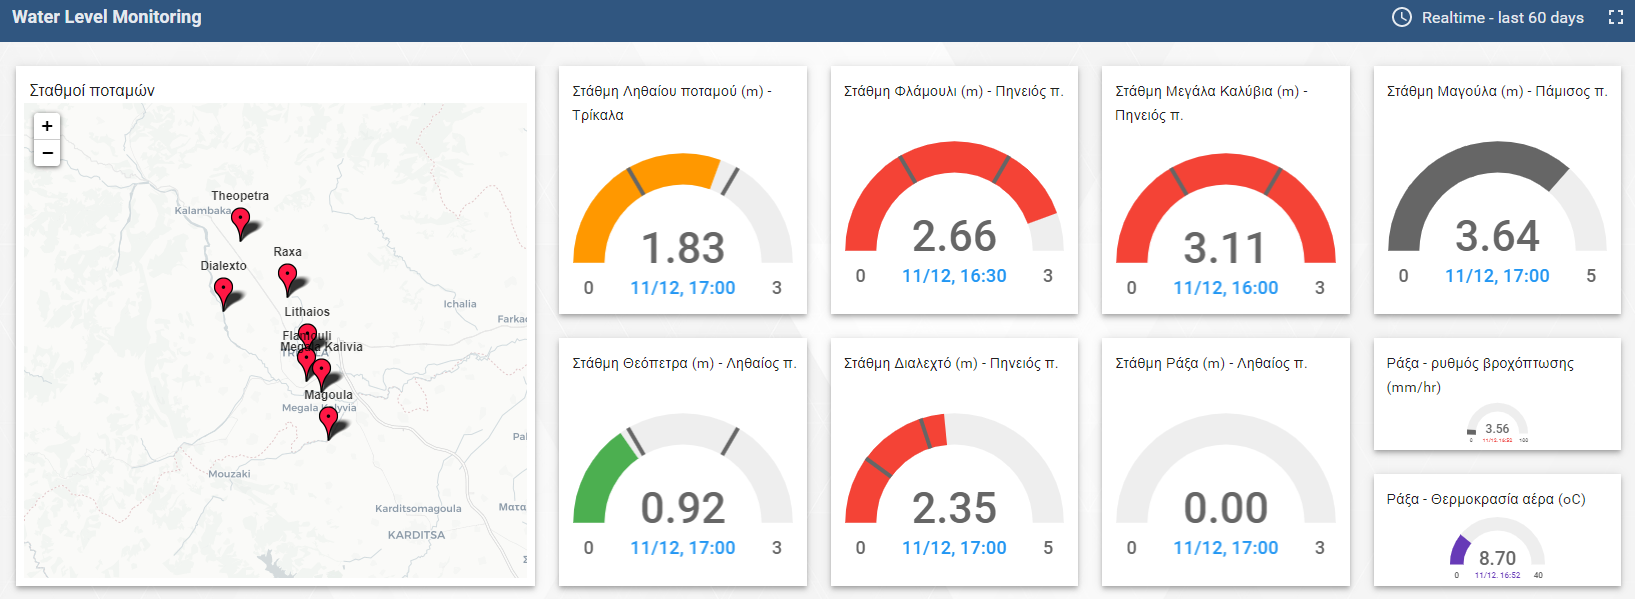Click the Ράξα - ρυθμός βροχόπτωσης widget title
The width and height of the screenshot is (1635, 599).
1480,375
